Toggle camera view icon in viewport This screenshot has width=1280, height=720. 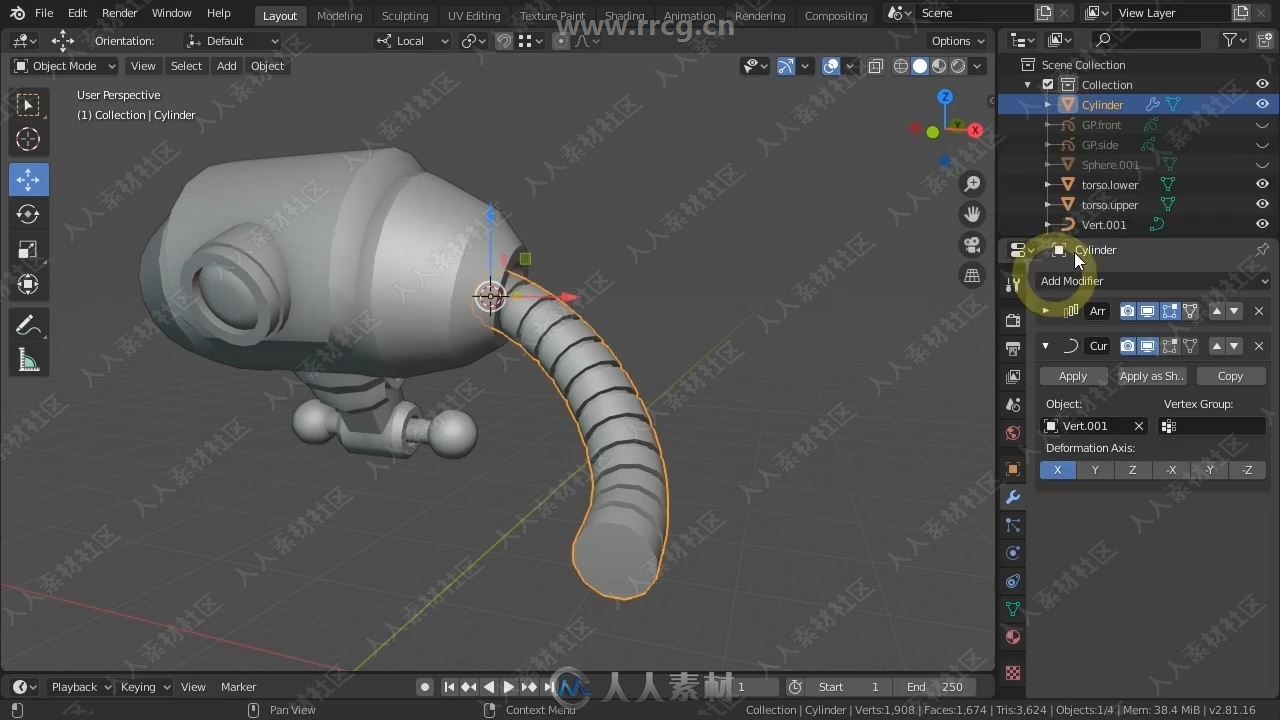click(972, 245)
